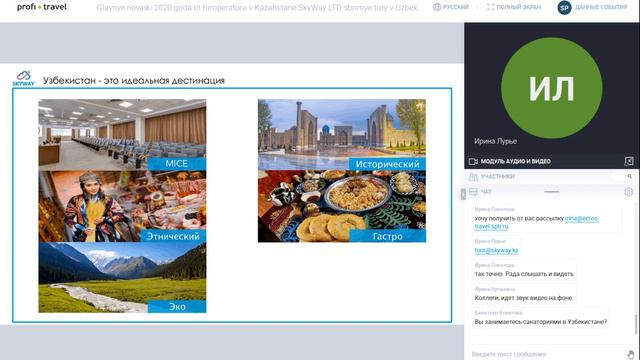Click the SkyWay logo on slide
640x360 pixels.
(23, 78)
